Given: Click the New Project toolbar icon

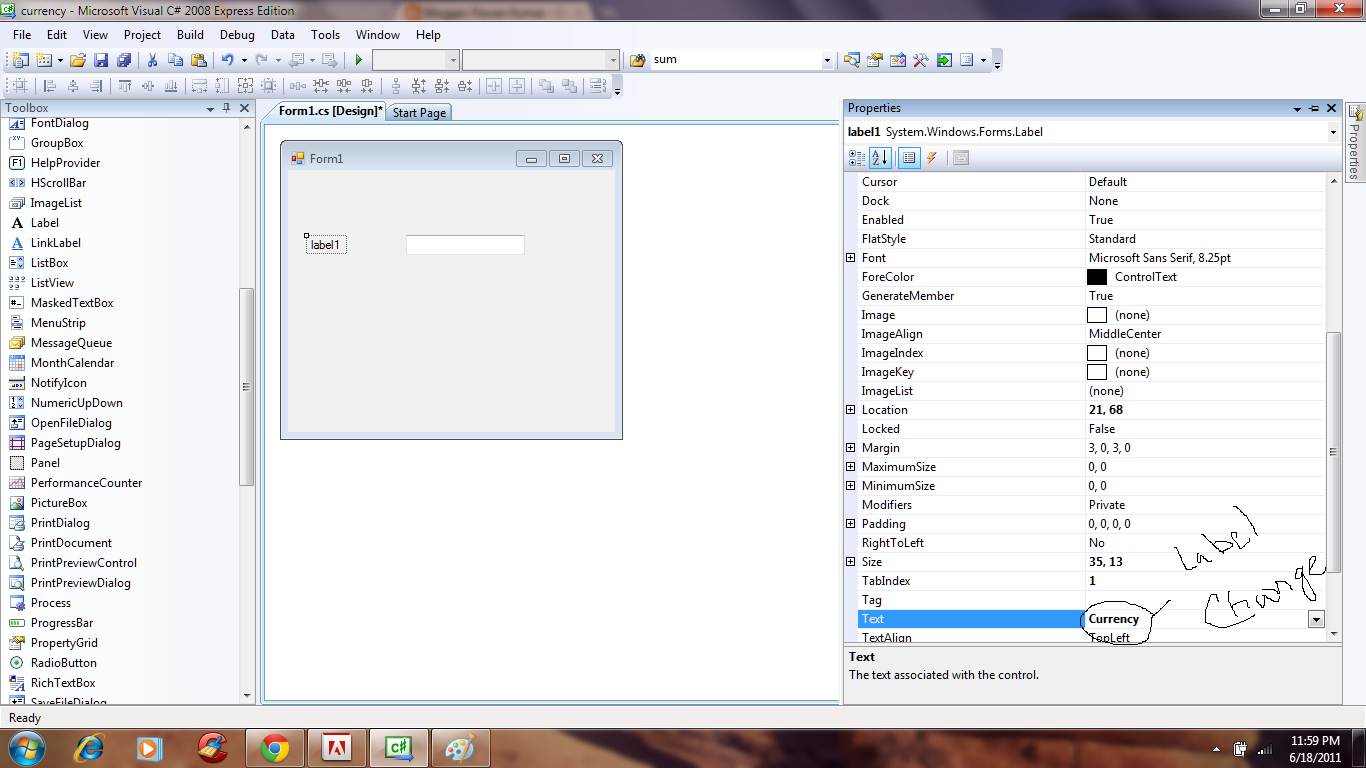Looking at the screenshot, I should point(20,60).
